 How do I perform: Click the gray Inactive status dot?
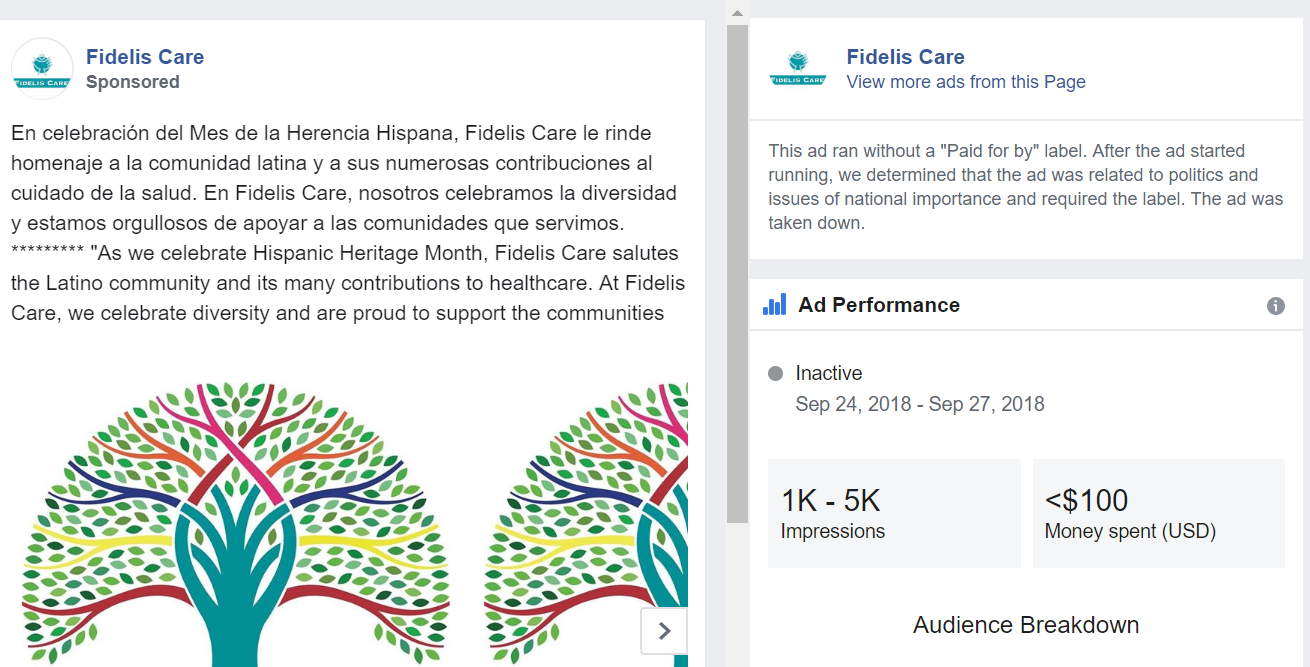click(x=775, y=373)
